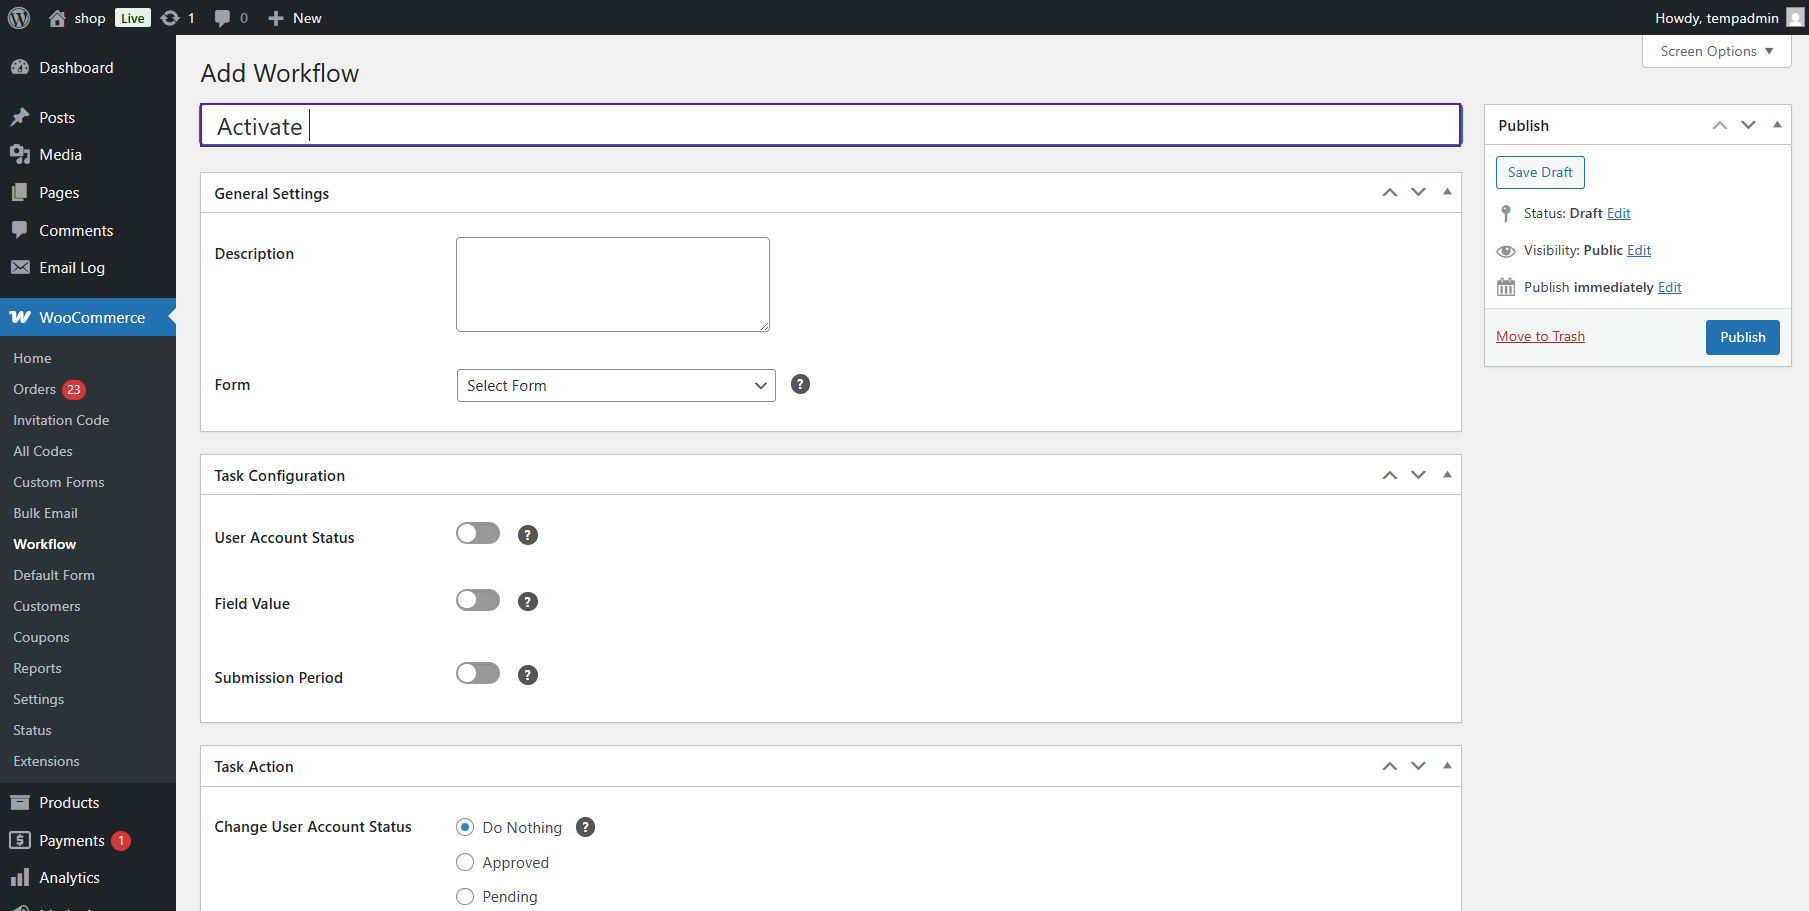Select the Approved radio option
Image resolution: width=1809 pixels, height=911 pixels.
point(465,862)
